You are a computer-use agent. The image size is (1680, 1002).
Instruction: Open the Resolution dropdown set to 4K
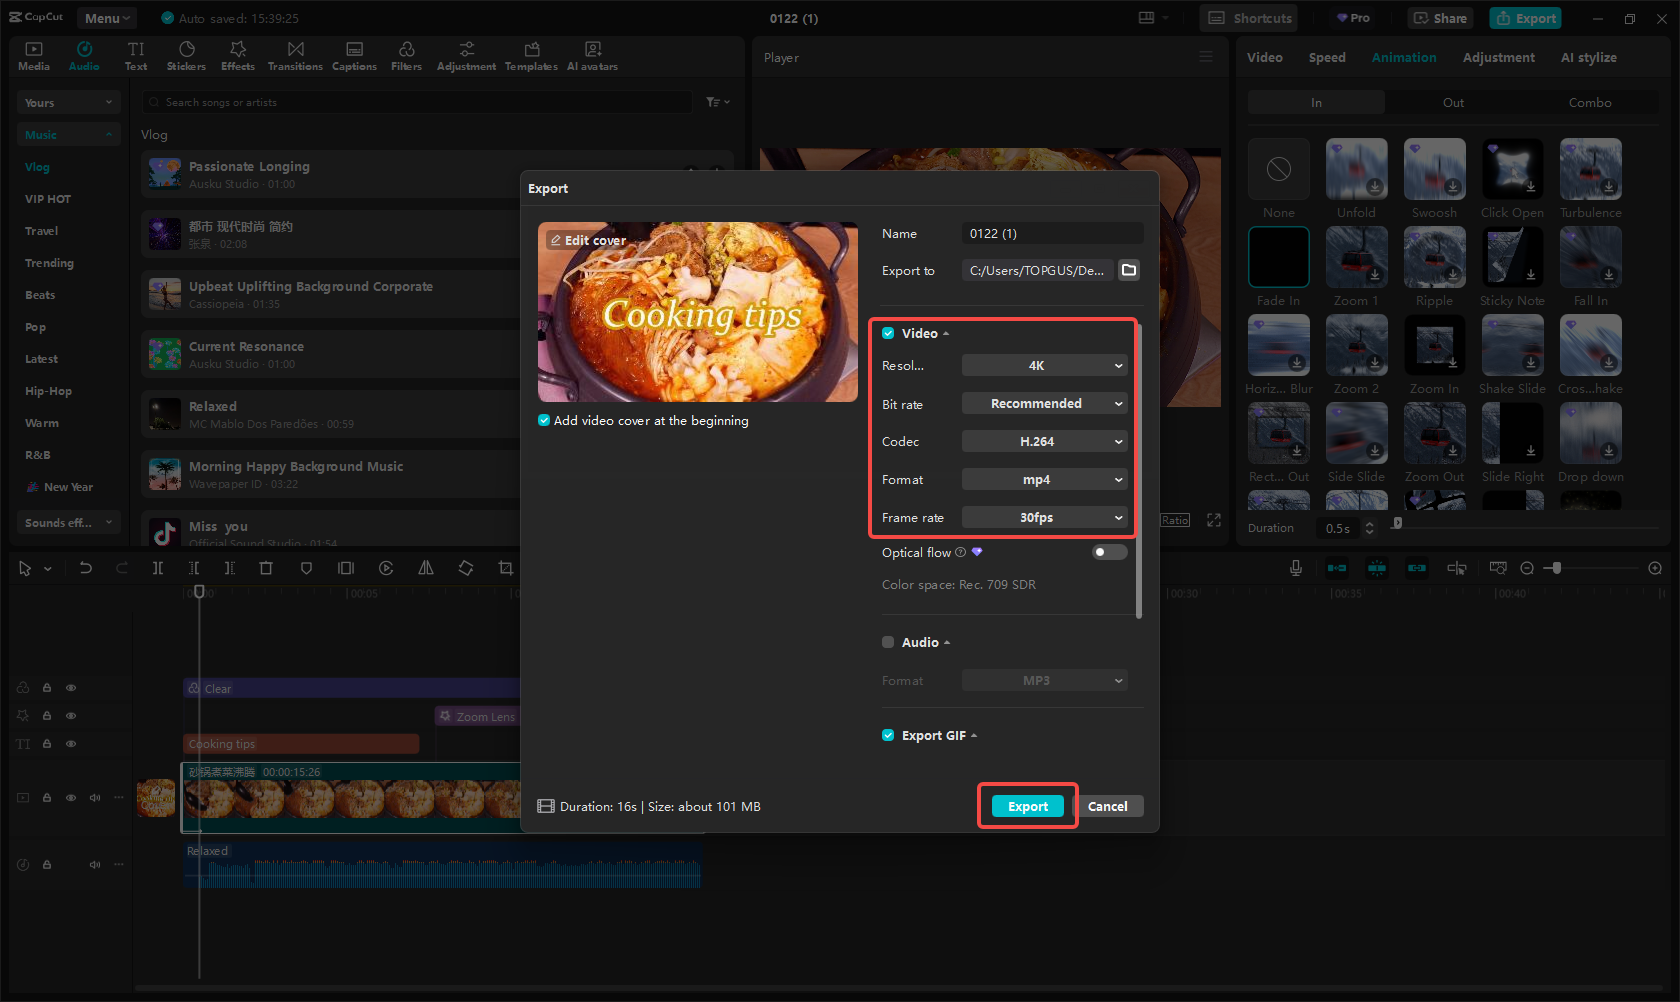point(1044,365)
